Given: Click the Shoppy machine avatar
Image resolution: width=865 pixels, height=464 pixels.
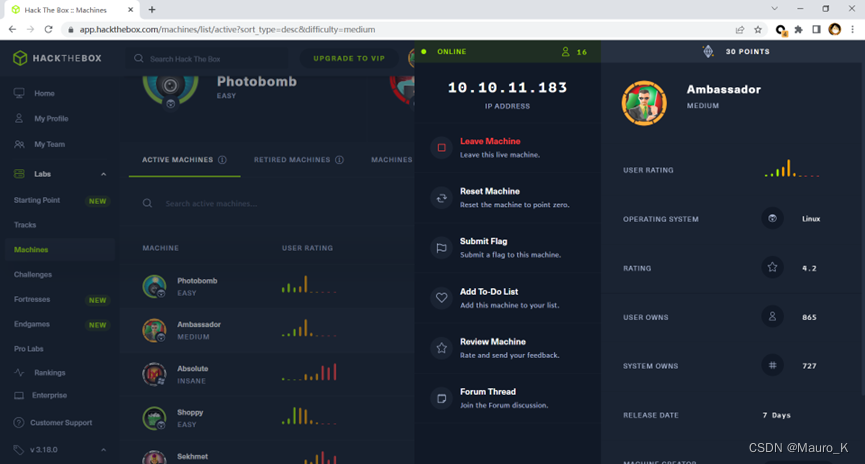Looking at the screenshot, I should 154,418.
